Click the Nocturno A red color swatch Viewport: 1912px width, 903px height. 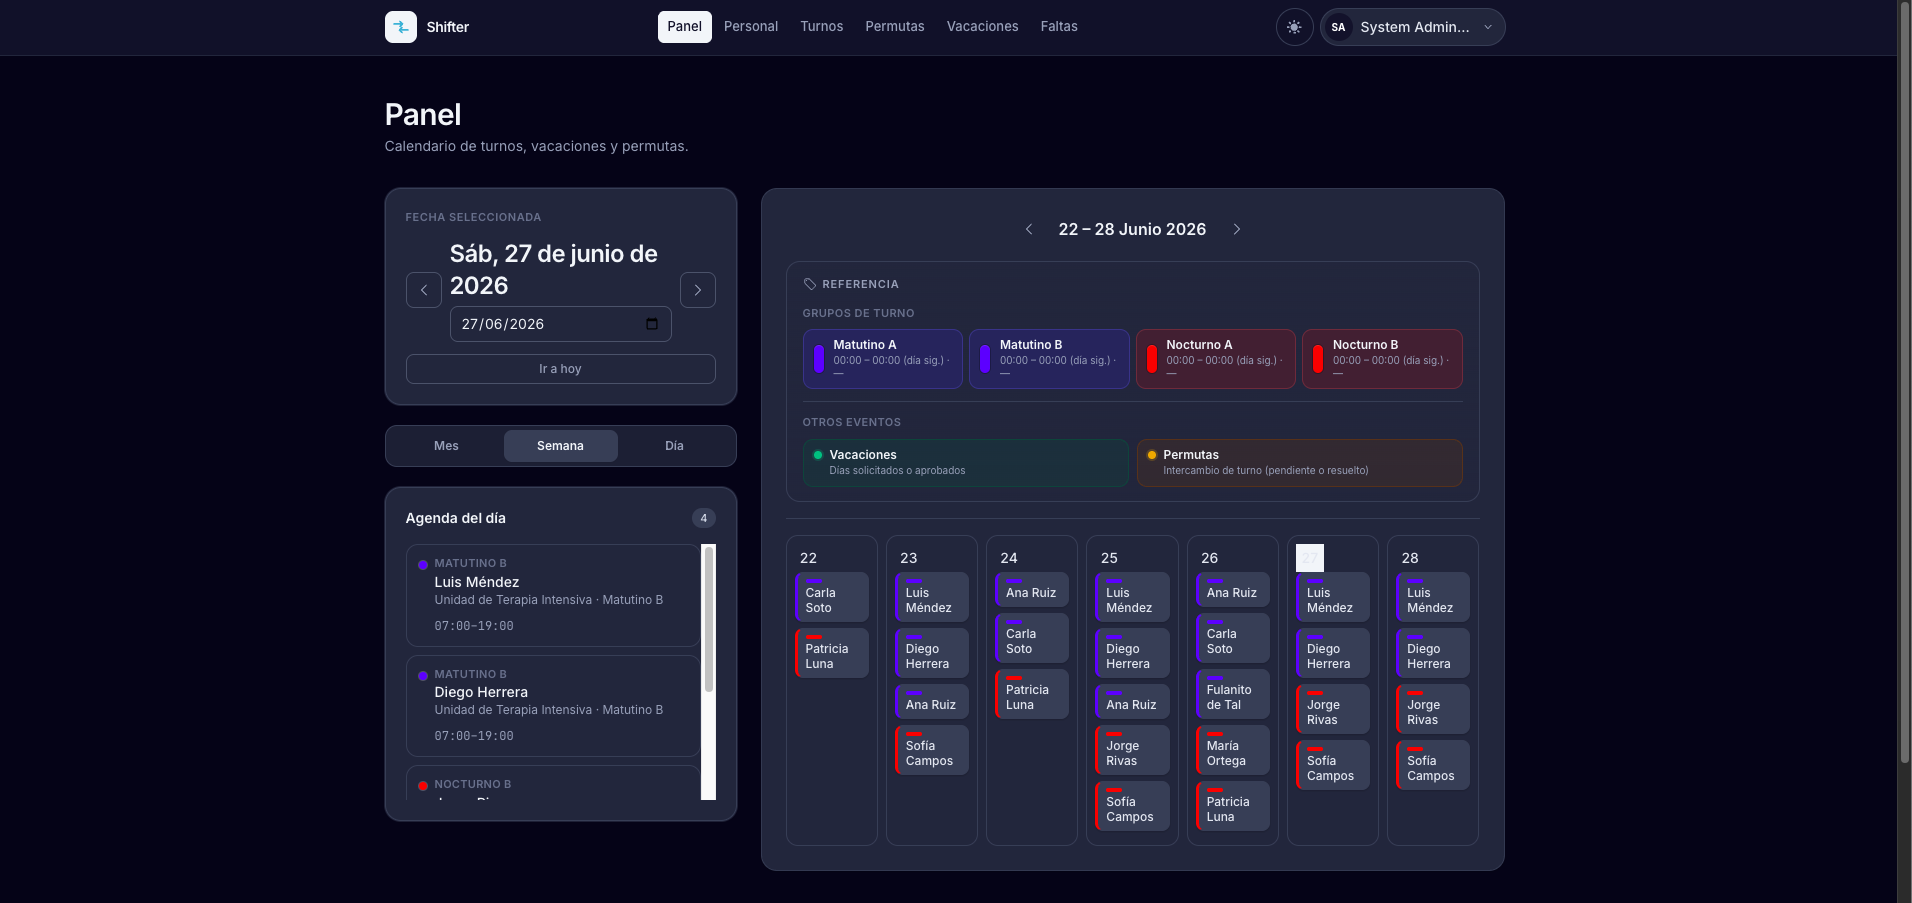(1152, 359)
